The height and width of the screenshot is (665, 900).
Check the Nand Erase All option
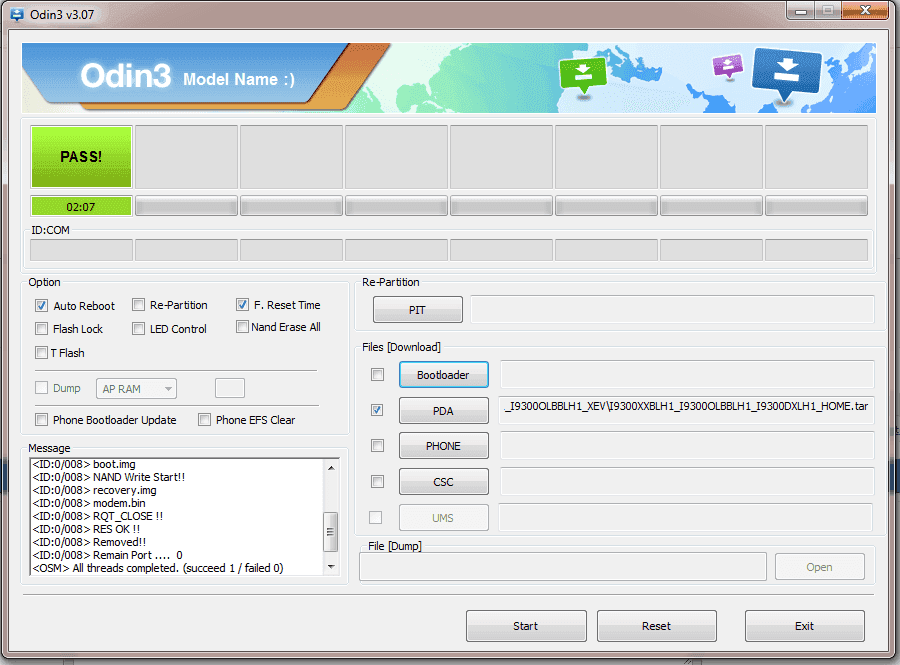pyautogui.click(x=242, y=326)
